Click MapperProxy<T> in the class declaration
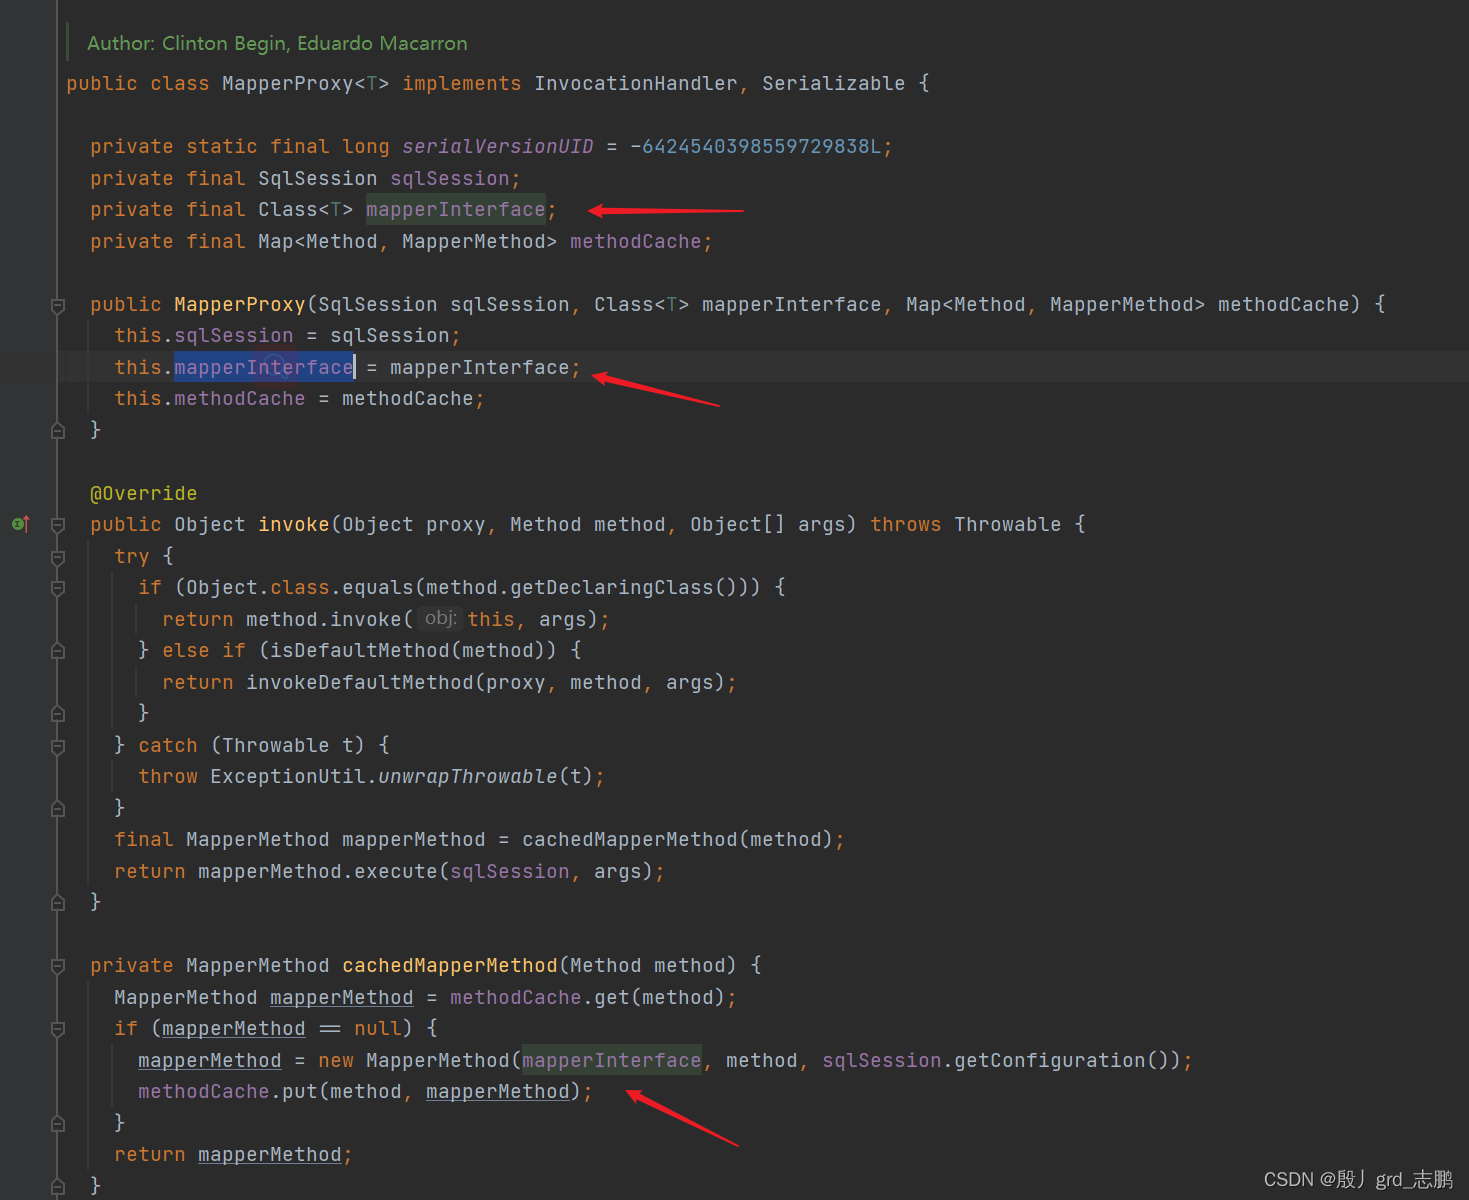The width and height of the screenshot is (1469, 1200). click(x=306, y=84)
